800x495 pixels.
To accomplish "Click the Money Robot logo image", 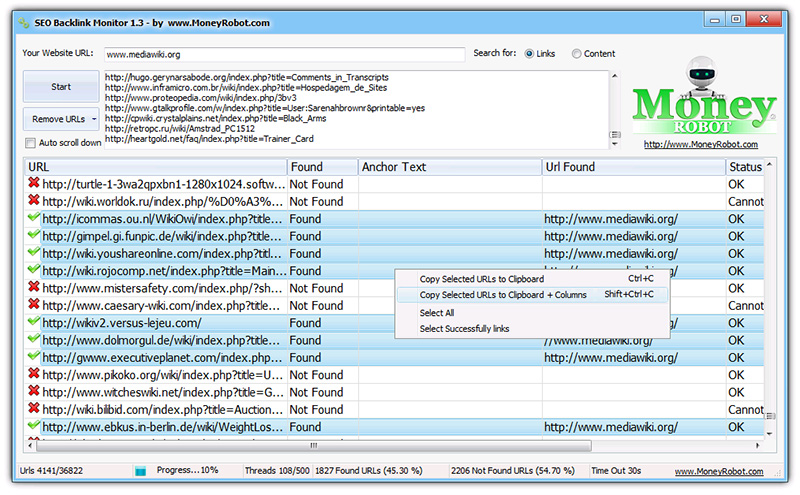I will tap(704, 95).
